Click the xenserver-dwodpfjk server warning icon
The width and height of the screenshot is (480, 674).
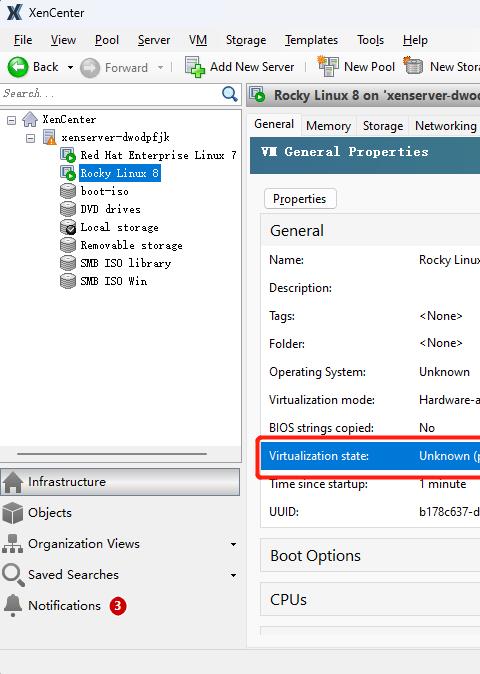(x=49, y=138)
